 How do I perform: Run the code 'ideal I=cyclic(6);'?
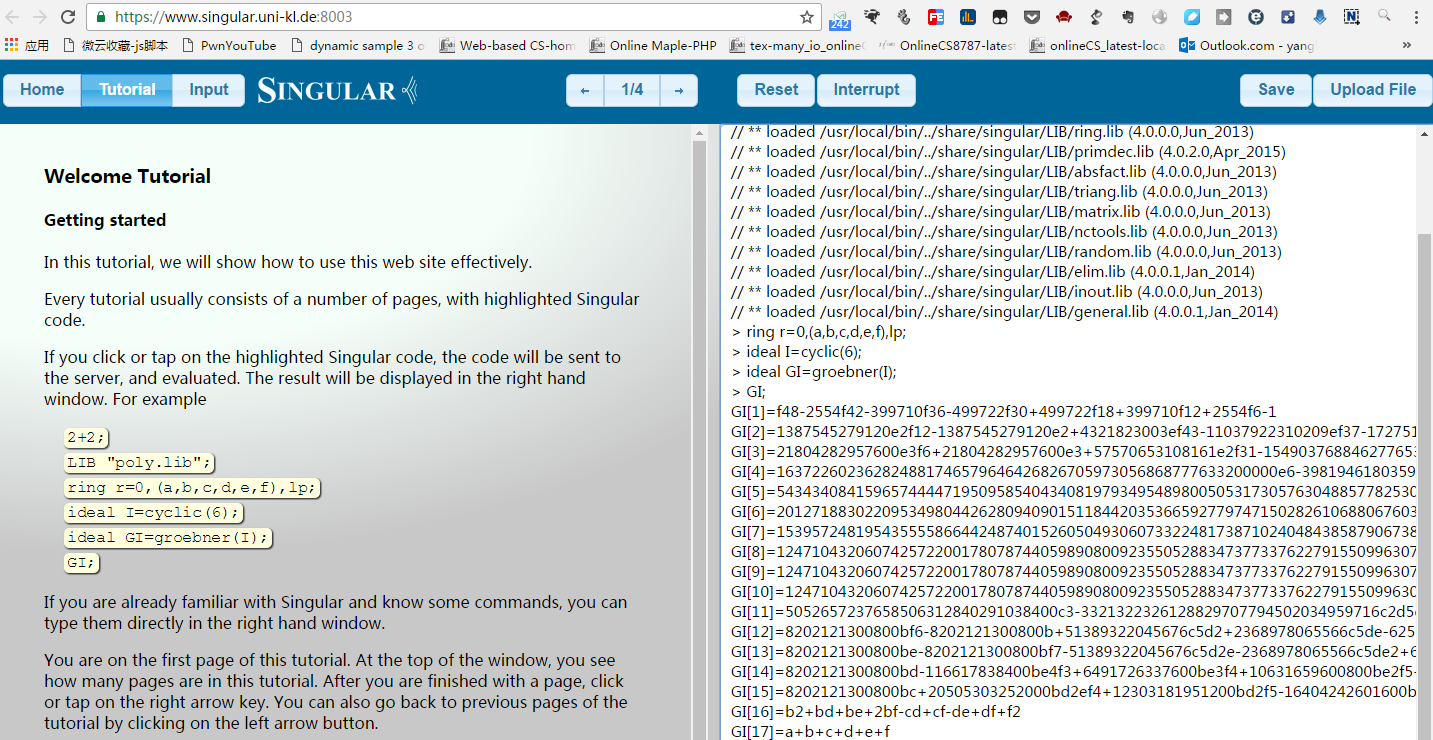coord(154,512)
